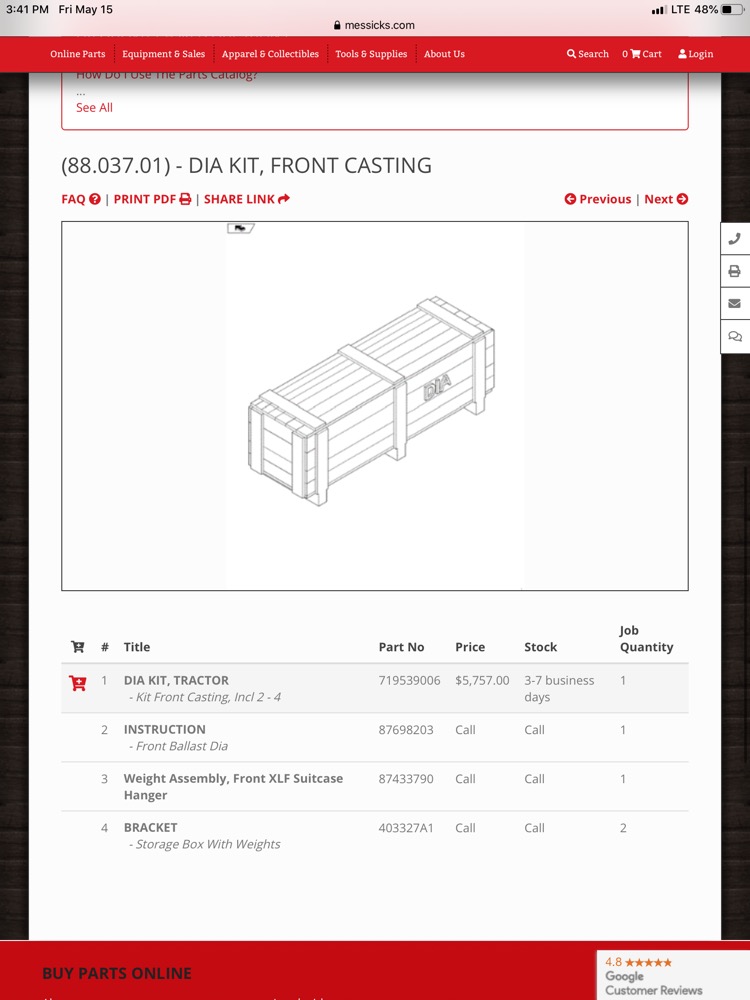The height and width of the screenshot is (1000, 750).
Task: Click PRINT PDF link
Action: [152, 199]
